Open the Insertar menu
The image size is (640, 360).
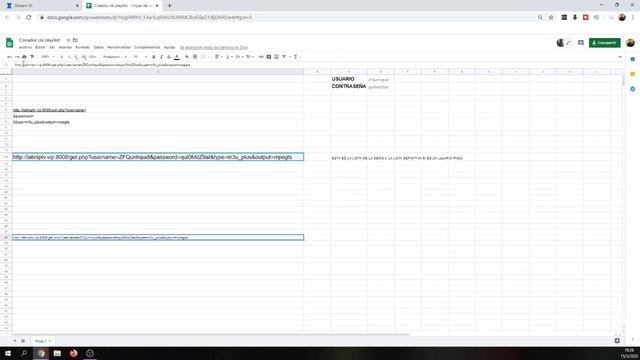(65, 47)
